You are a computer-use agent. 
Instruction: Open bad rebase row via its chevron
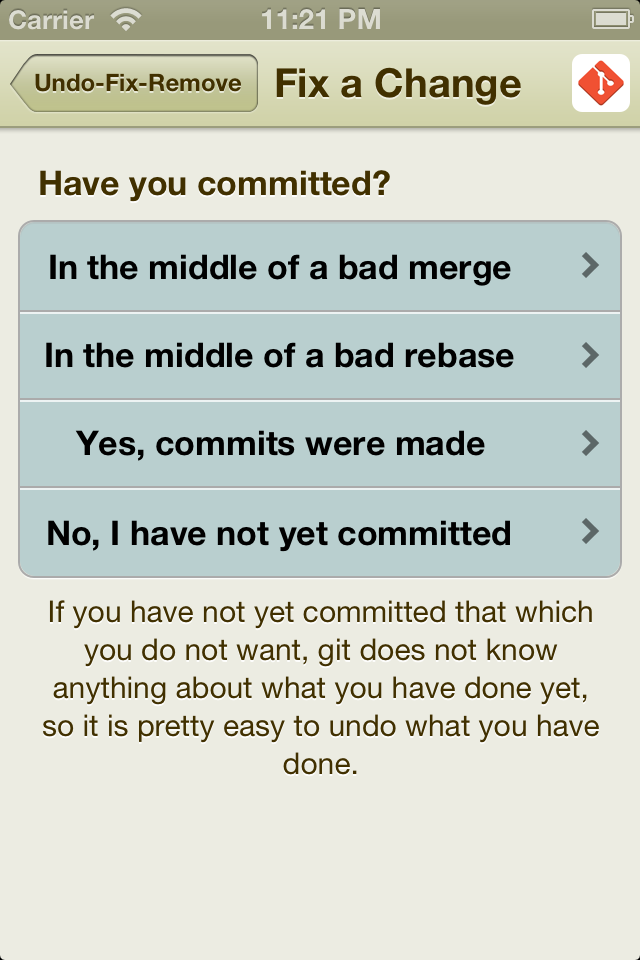click(x=590, y=355)
